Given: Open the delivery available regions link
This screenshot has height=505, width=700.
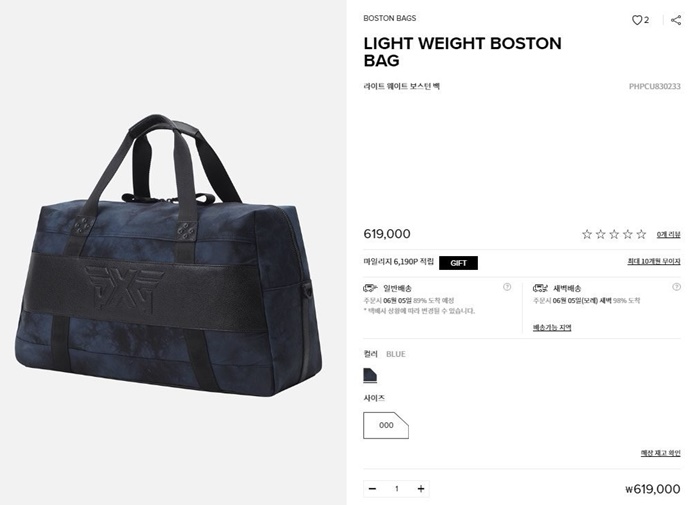Looking at the screenshot, I should click(x=552, y=328).
